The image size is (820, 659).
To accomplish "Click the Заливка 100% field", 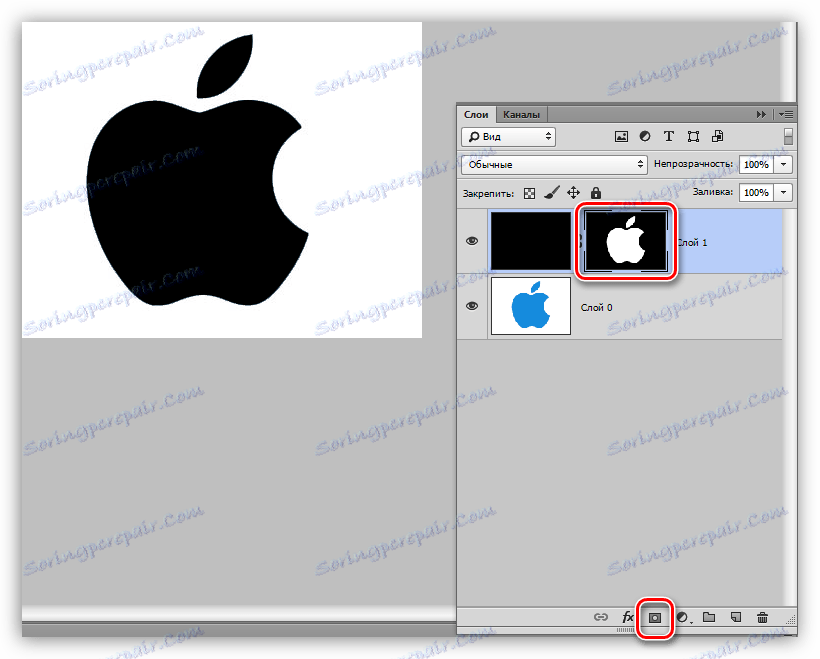I will point(756,192).
